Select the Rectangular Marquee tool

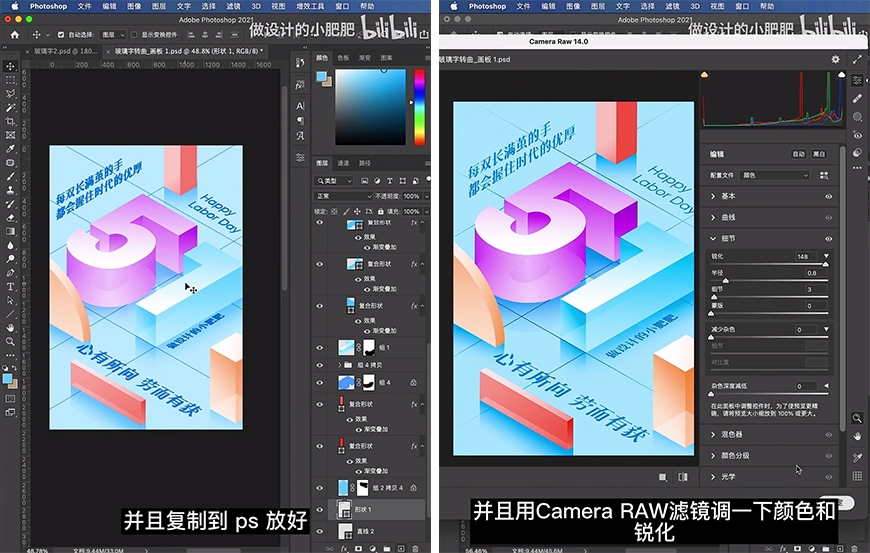pos(10,80)
